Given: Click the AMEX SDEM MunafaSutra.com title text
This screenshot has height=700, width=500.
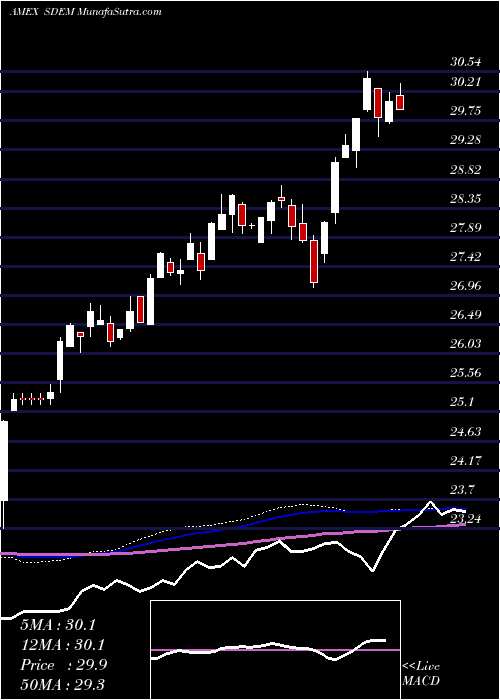Looking at the screenshot, I should [86, 12].
